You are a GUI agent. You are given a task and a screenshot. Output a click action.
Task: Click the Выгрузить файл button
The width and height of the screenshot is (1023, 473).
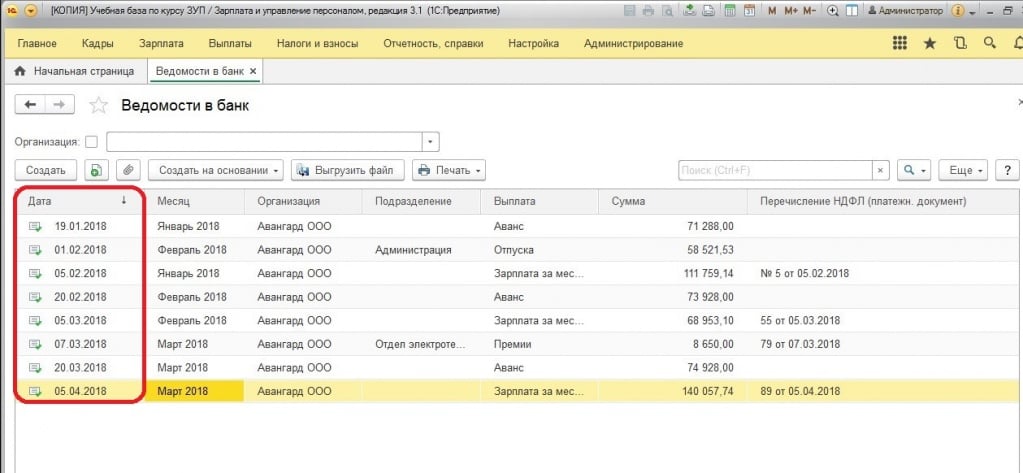tap(347, 170)
